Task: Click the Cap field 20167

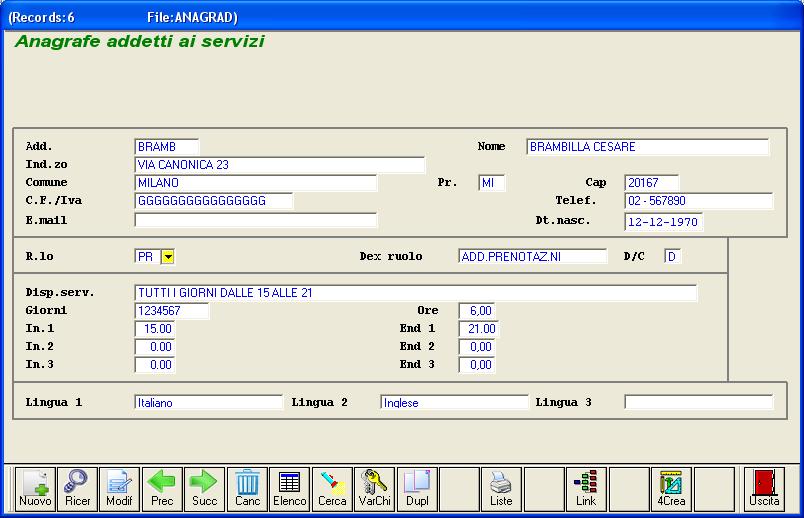Action: click(652, 183)
